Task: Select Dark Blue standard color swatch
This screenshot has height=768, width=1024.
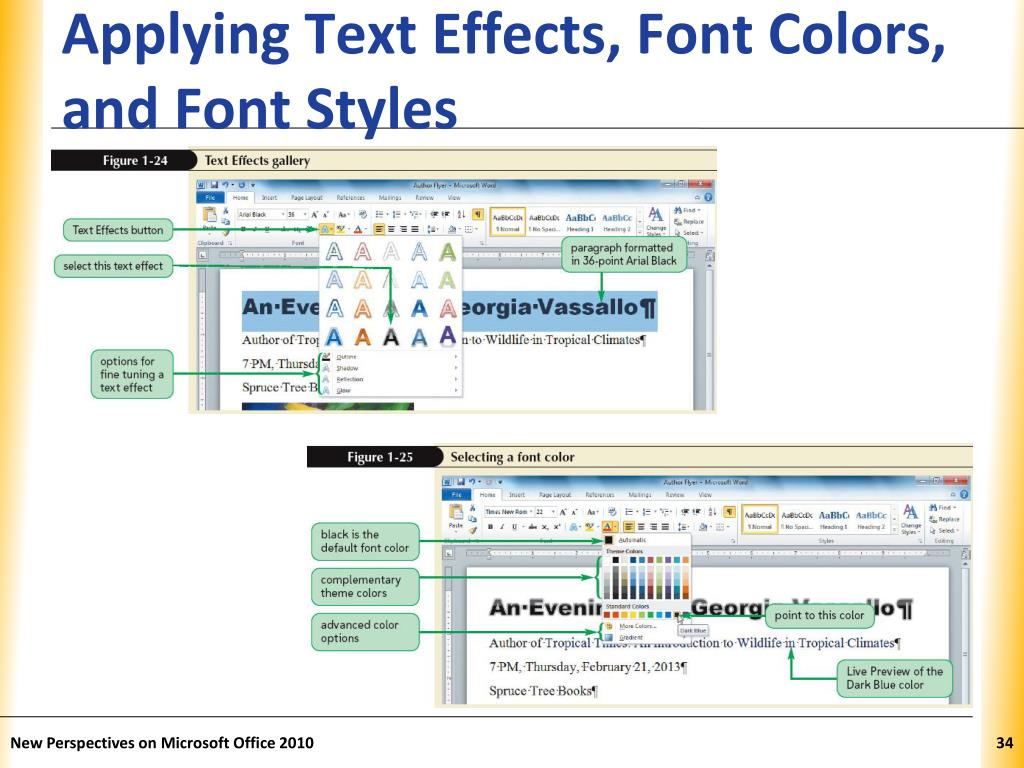Action: click(677, 615)
